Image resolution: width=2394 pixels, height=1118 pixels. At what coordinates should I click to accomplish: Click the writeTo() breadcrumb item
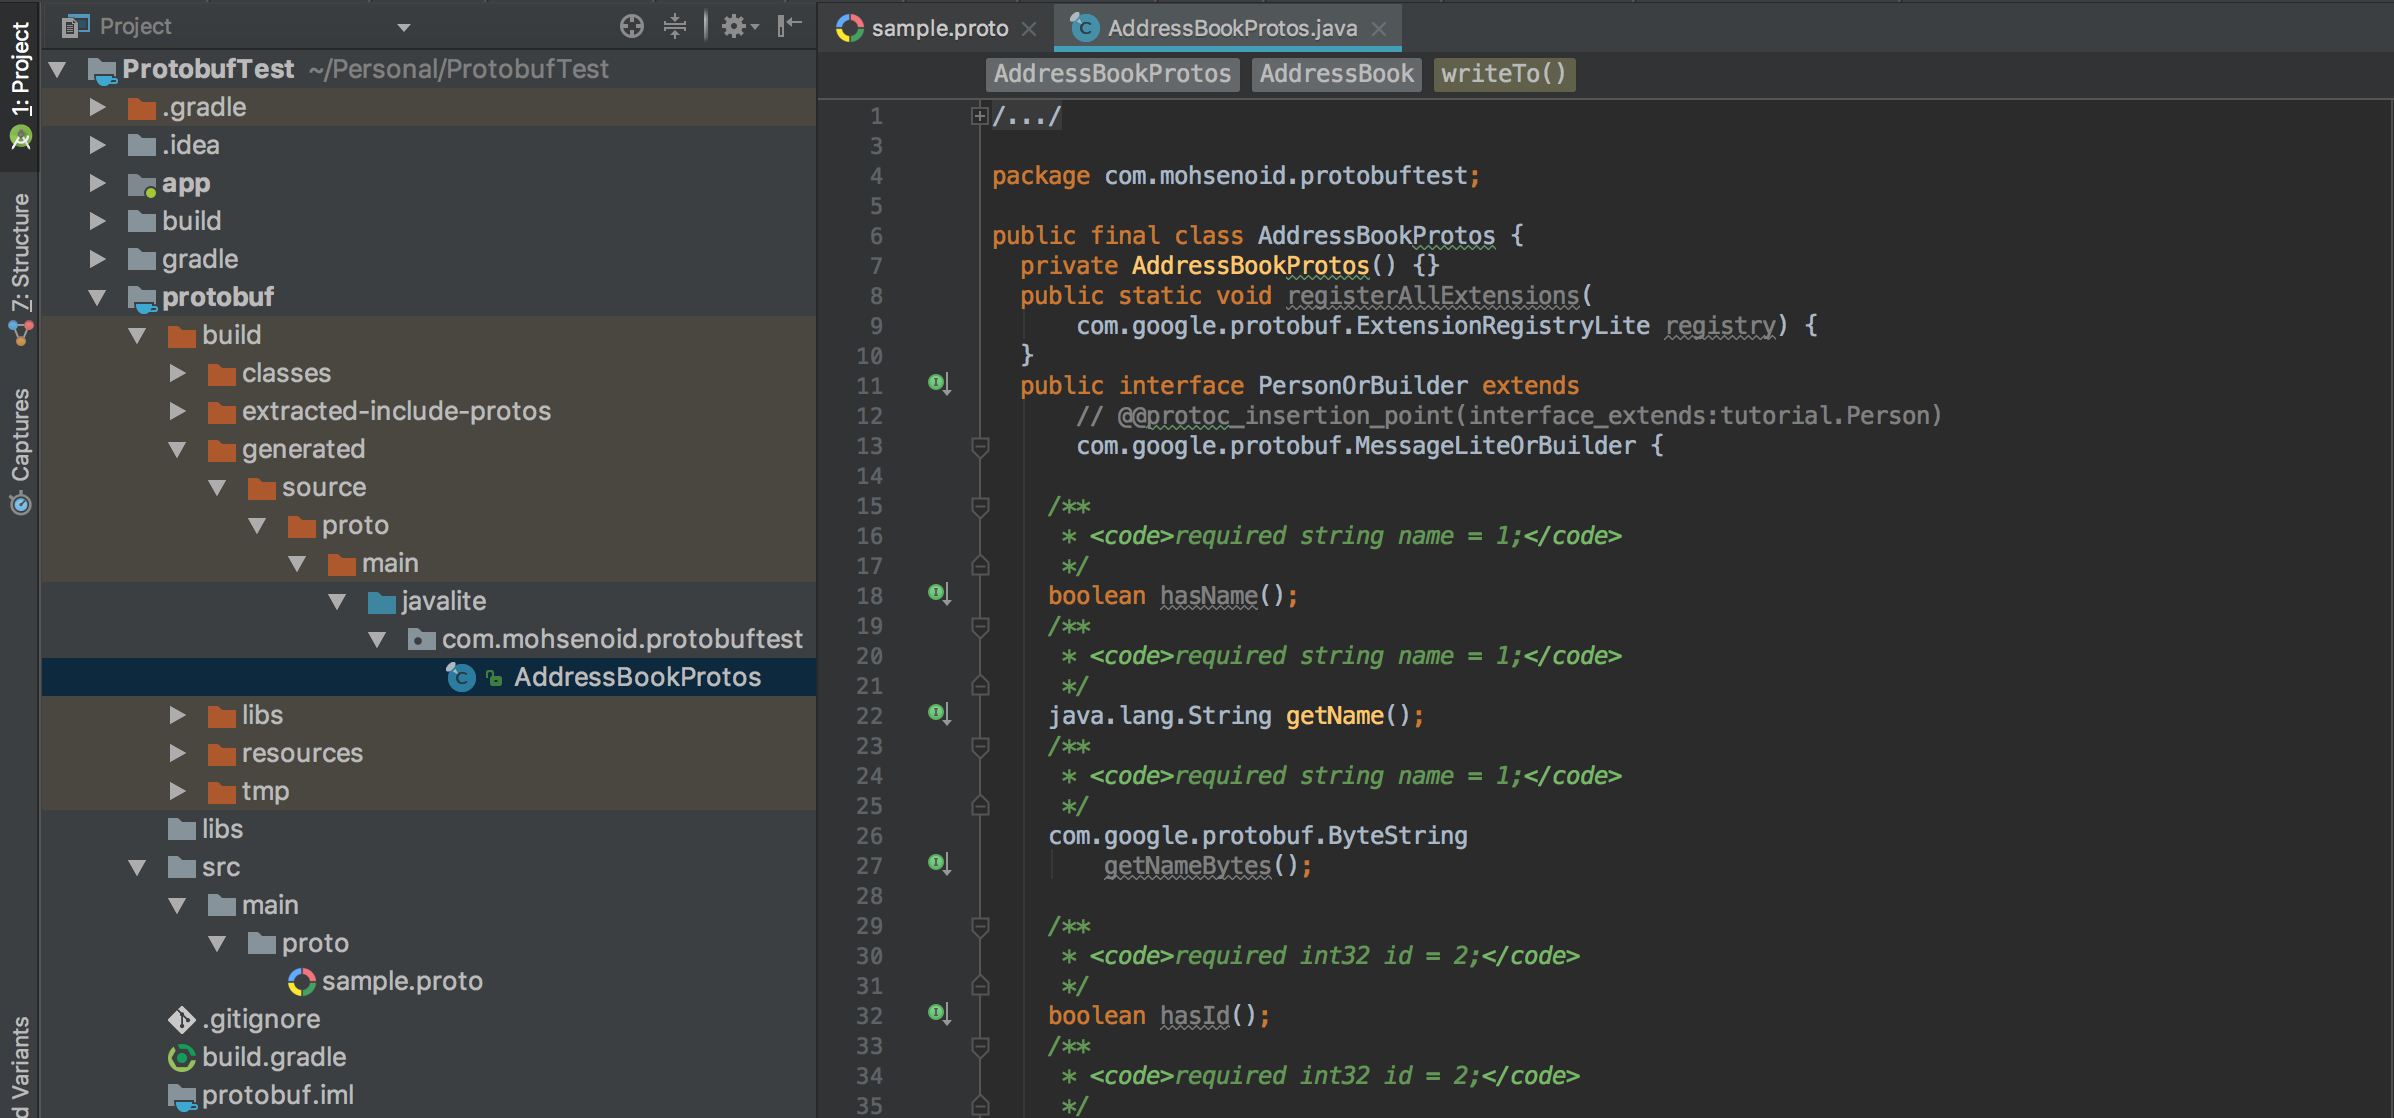(1504, 73)
